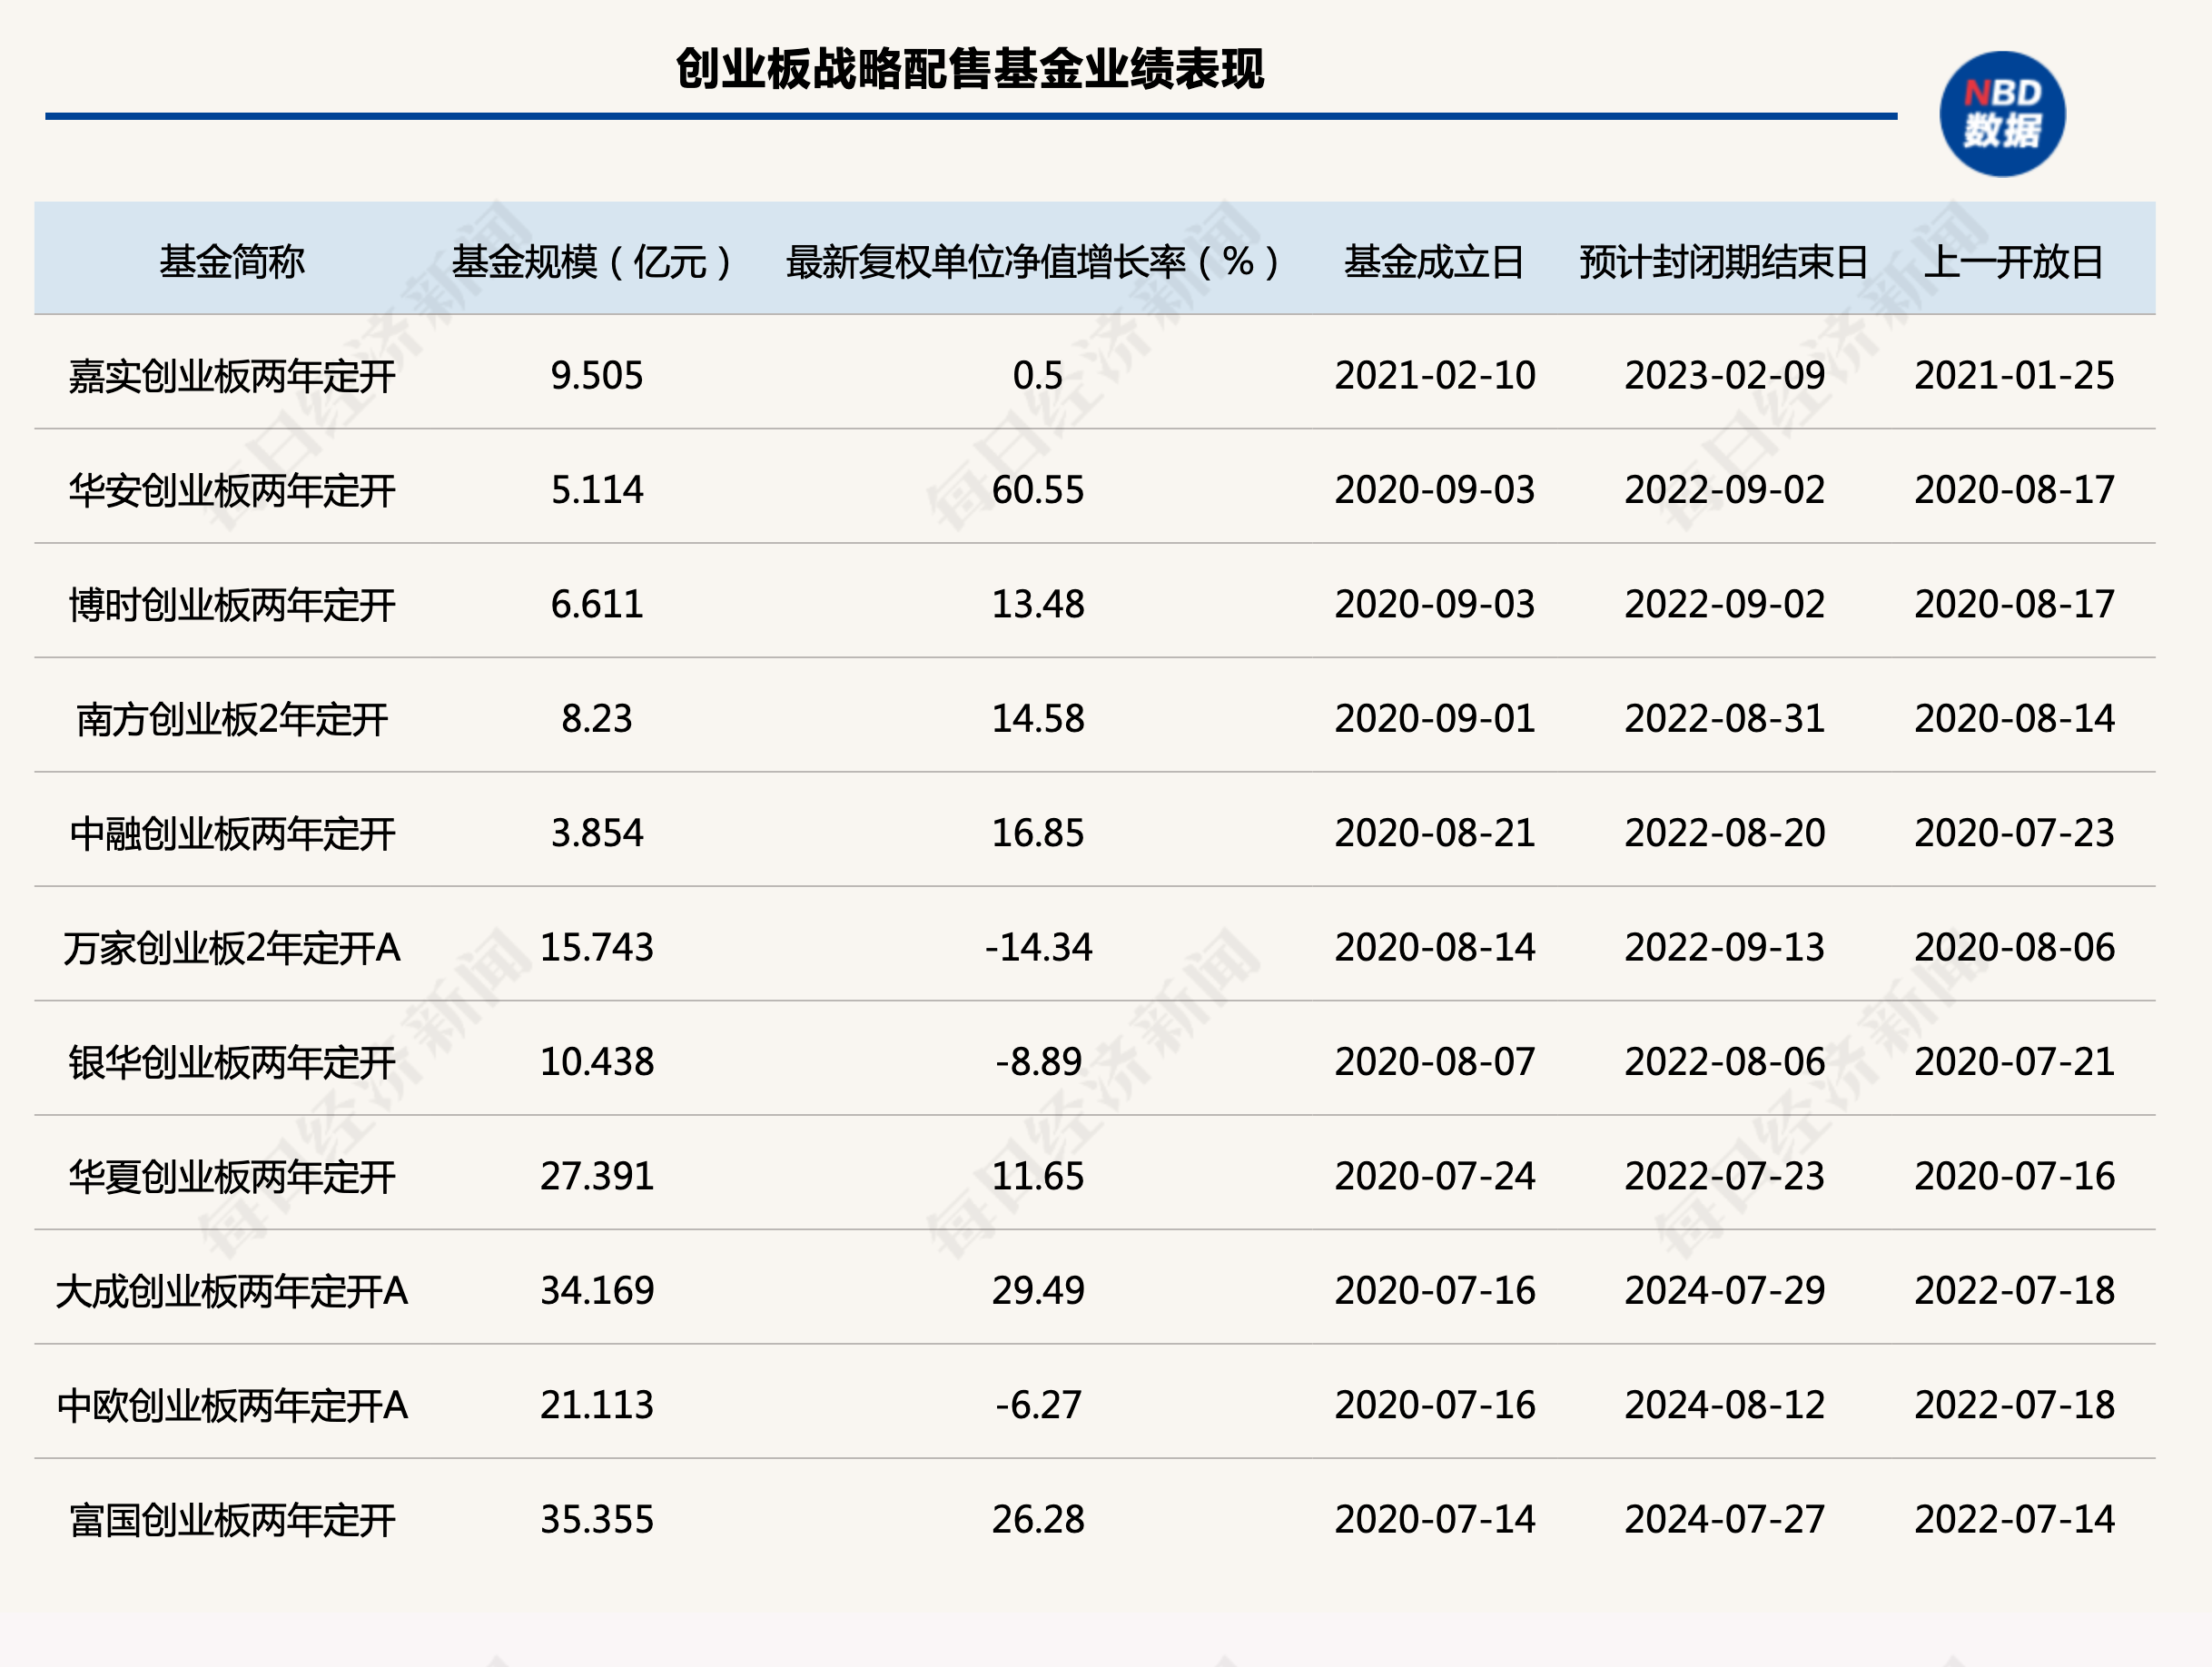Click establishment date 2020-07-24
This screenshot has height=1667, width=2212.
(x=1435, y=1176)
